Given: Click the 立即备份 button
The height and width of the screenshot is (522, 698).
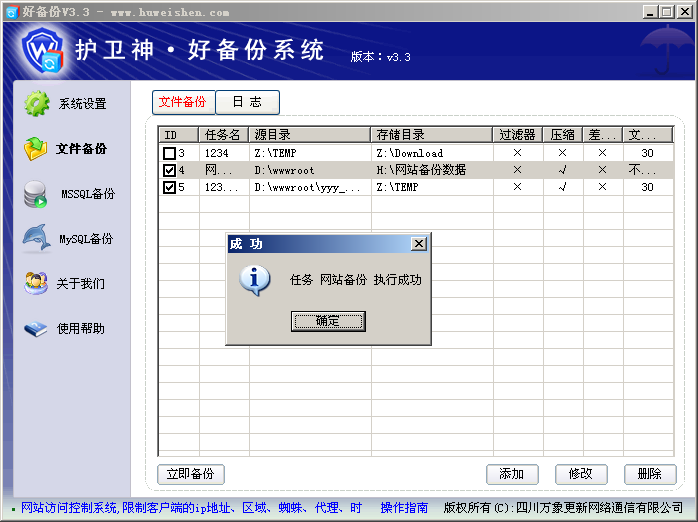Looking at the screenshot, I should (191, 474).
